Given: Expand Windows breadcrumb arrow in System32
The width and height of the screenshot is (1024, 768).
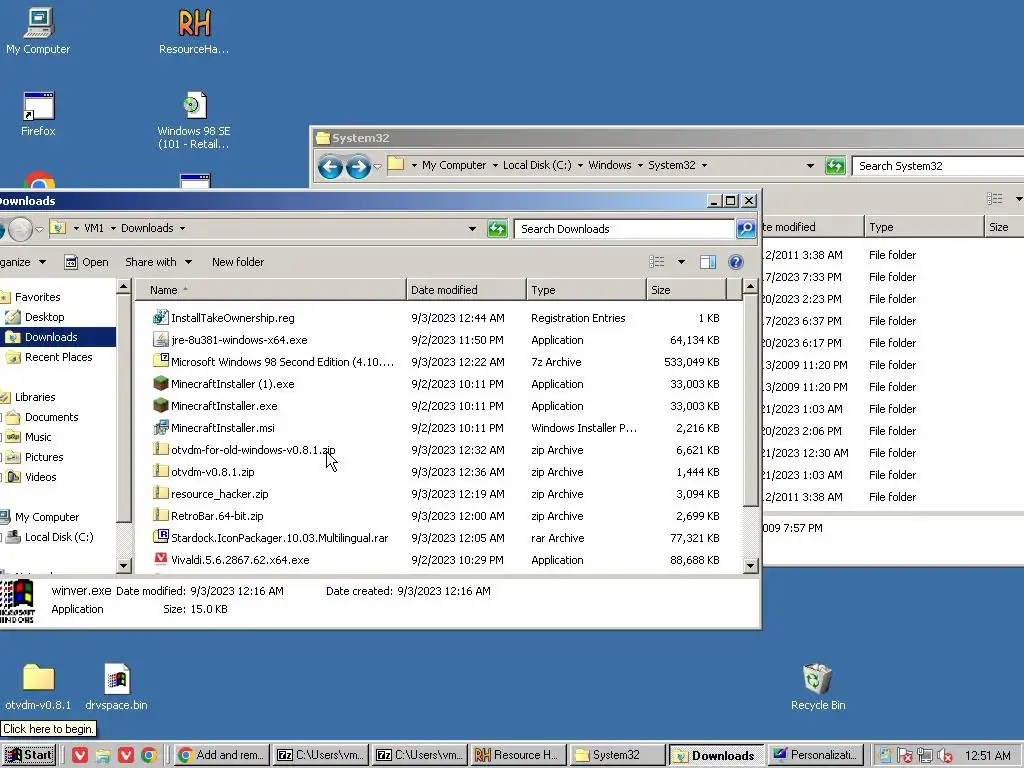Looking at the screenshot, I should (640, 165).
